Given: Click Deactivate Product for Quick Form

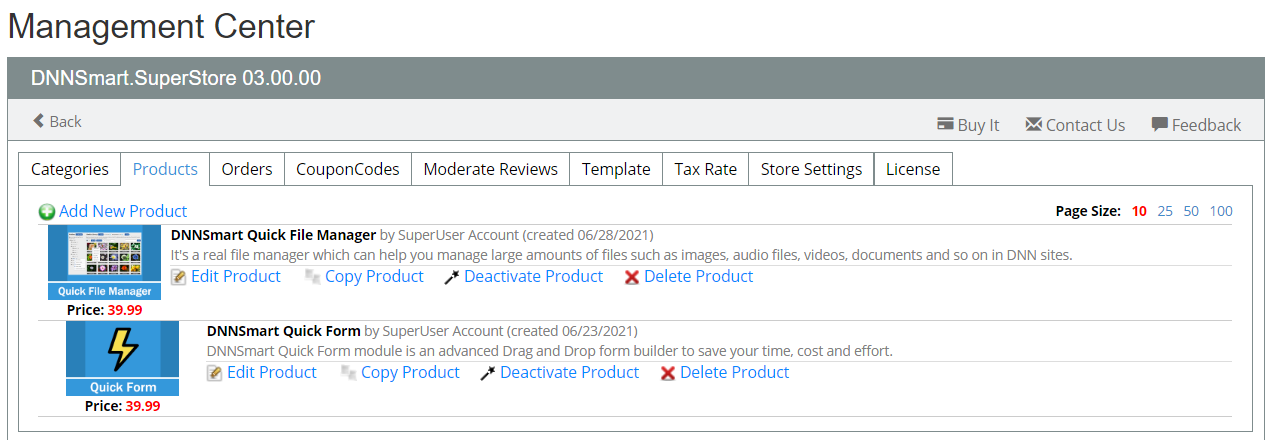Looking at the screenshot, I should pyautogui.click(x=570, y=372).
